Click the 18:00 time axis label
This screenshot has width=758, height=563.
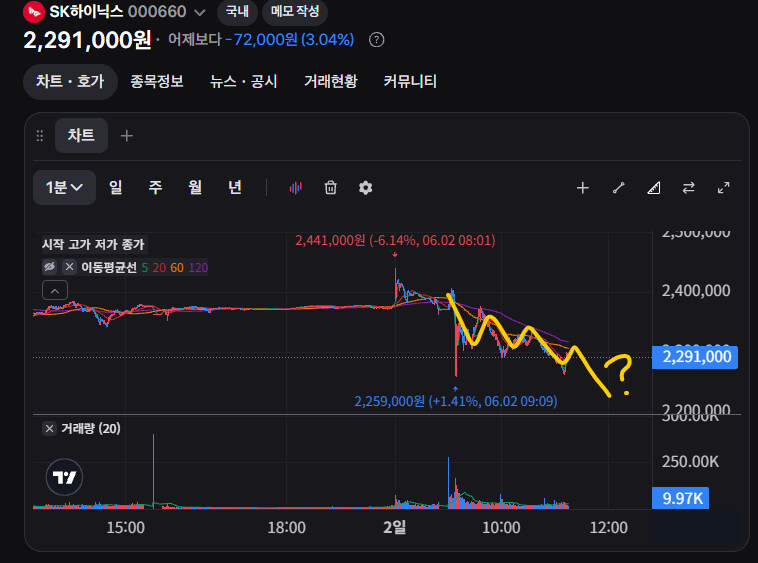[286, 527]
